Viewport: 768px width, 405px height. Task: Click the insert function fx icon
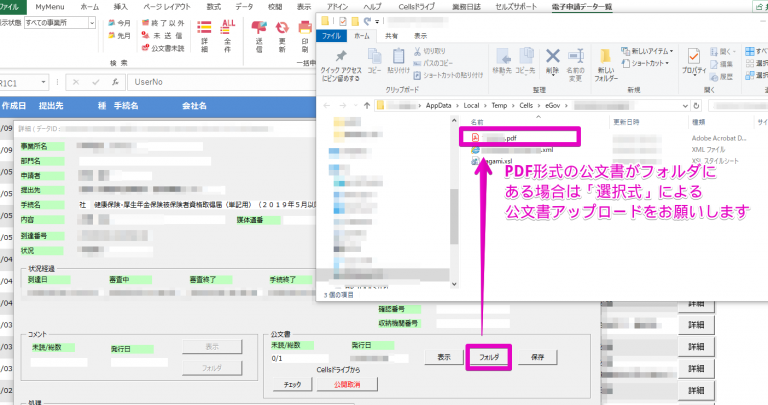[115, 82]
